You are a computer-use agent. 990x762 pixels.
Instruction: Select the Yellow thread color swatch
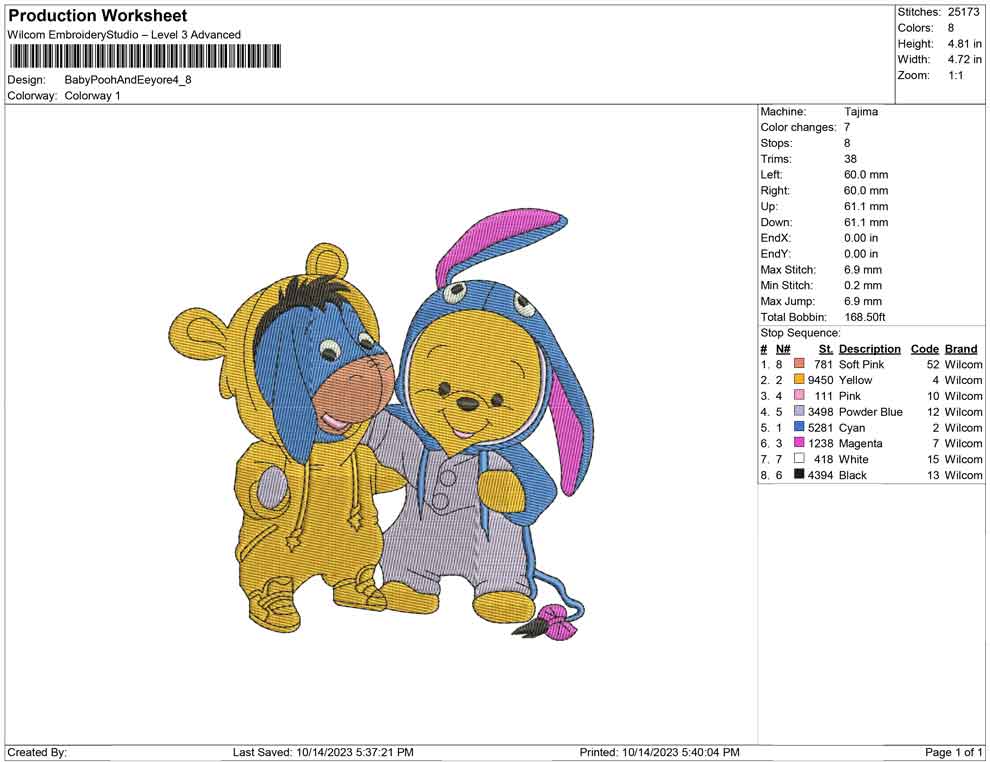[799, 380]
